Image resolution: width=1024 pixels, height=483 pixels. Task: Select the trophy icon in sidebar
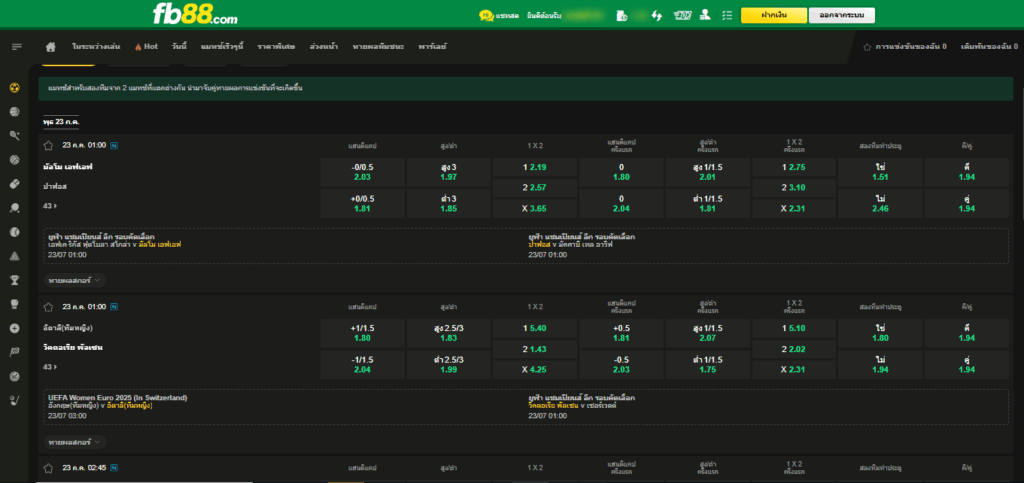pos(14,280)
